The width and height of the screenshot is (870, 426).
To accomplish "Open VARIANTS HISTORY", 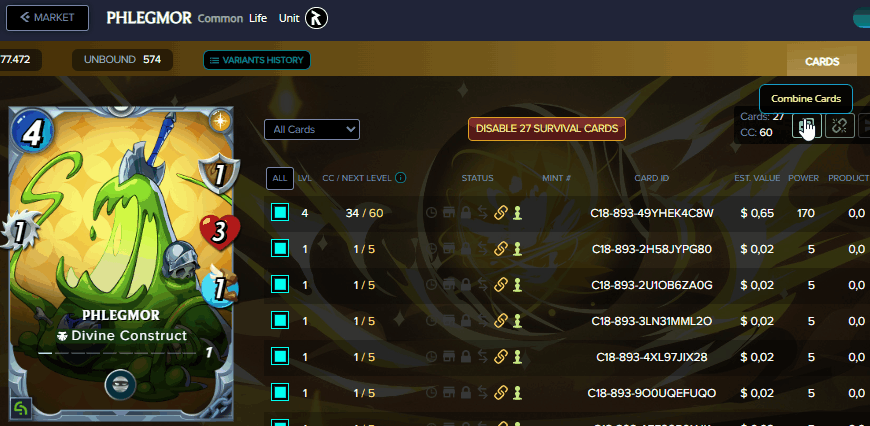I will [x=257, y=60].
